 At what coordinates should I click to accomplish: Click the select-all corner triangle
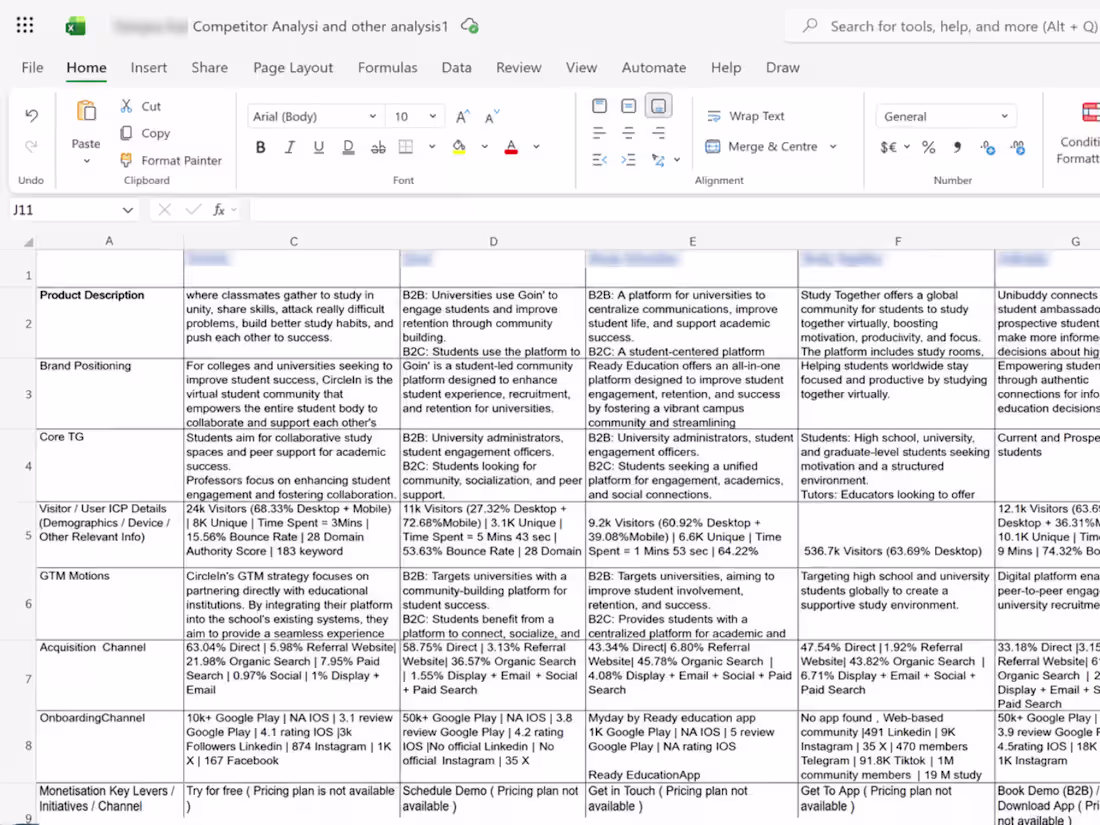point(28,241)
